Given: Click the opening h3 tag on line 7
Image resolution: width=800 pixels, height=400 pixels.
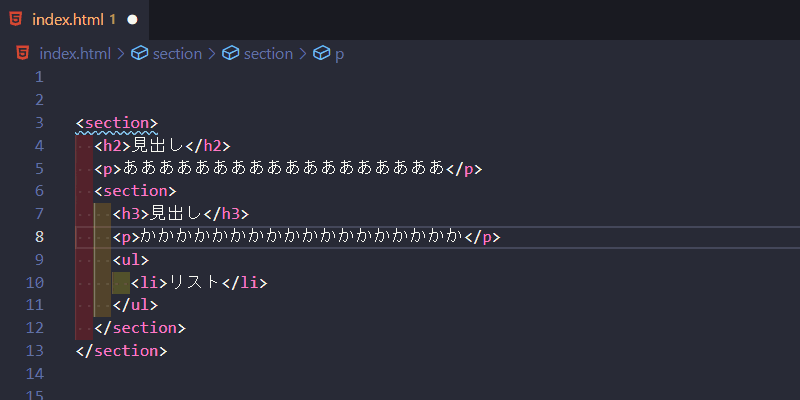Looking at the screenshot, I should [x=131, y=214].
